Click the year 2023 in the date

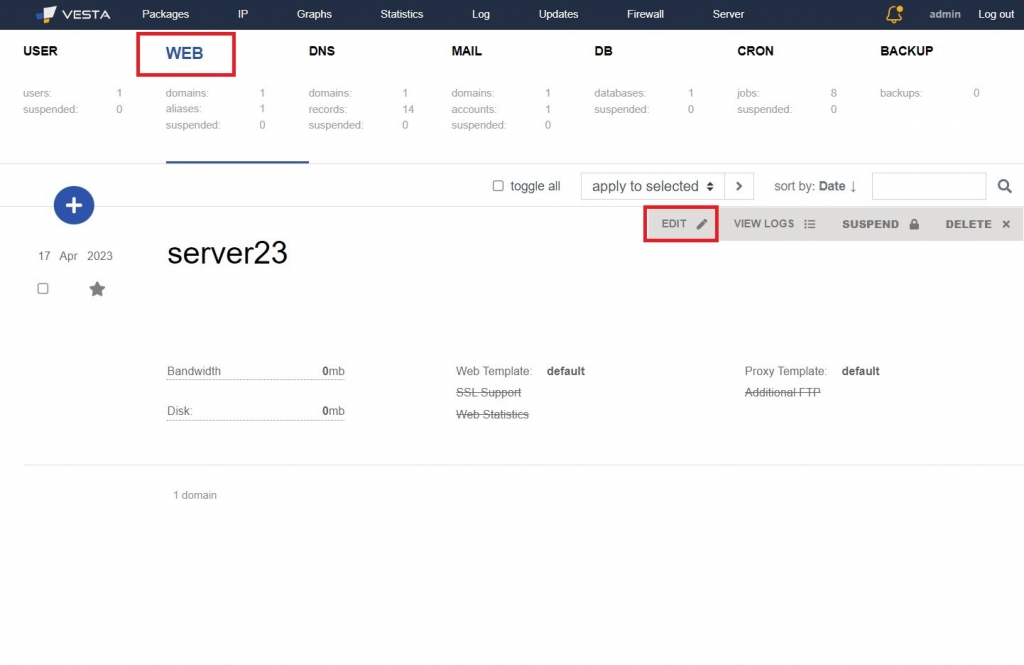[100, 256]
